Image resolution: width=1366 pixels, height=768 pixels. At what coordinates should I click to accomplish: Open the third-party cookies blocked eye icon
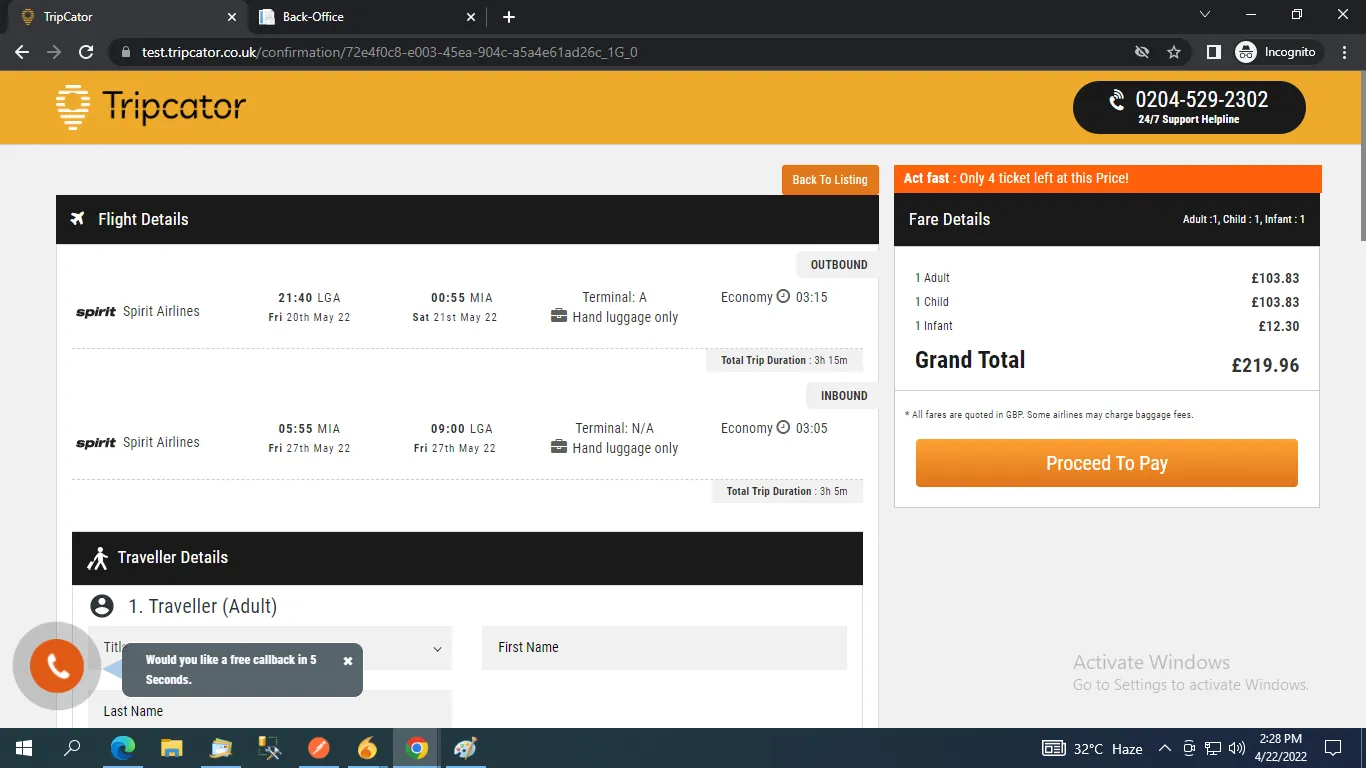[1142, 52]
